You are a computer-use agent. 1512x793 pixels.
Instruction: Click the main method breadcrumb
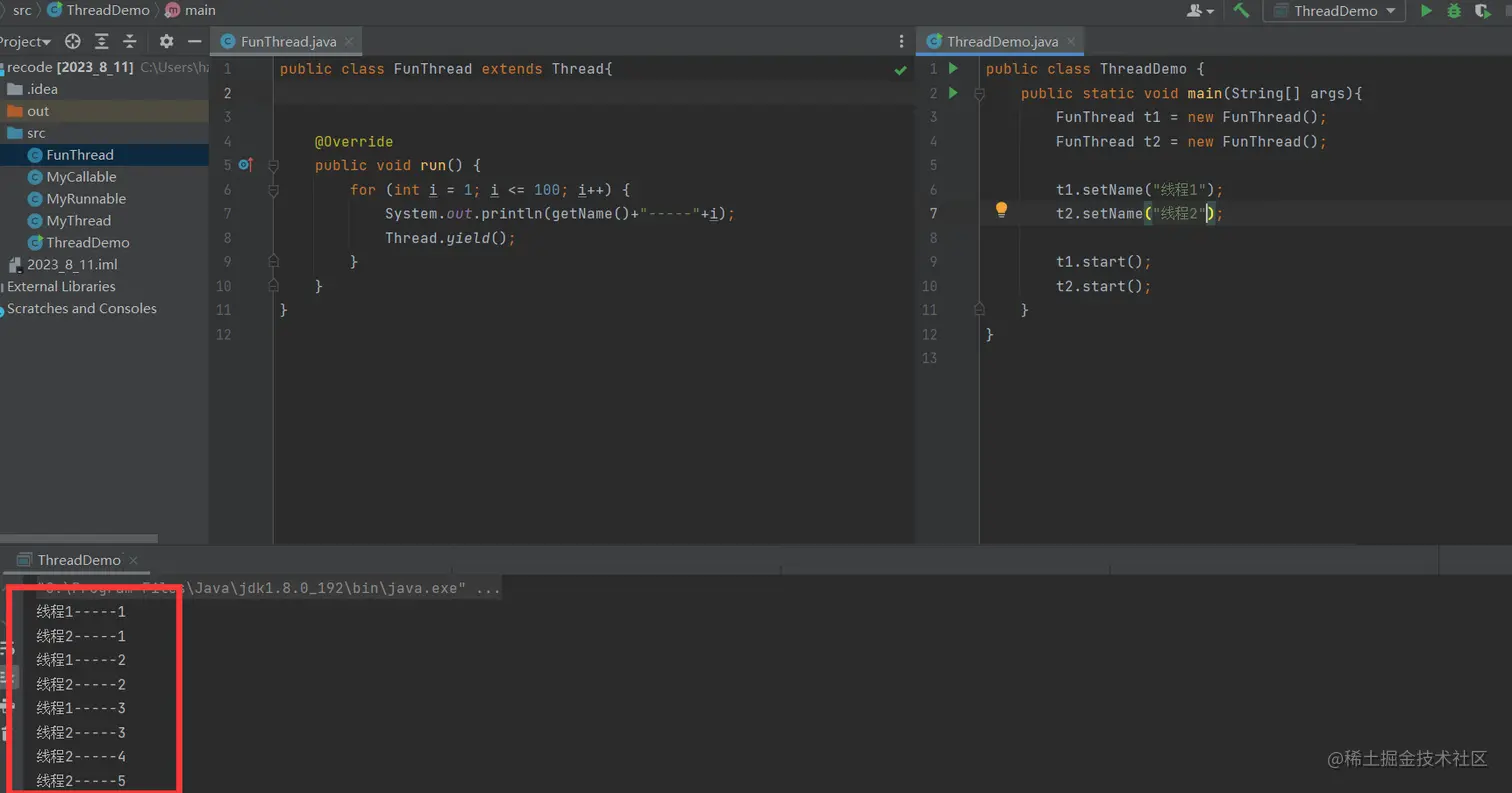[191, 10]
